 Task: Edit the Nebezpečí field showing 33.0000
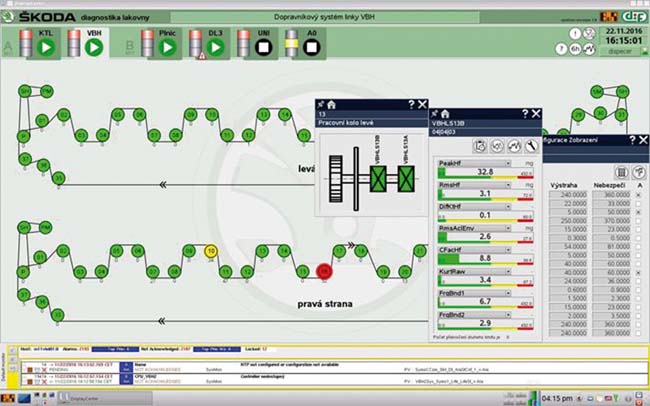pyautogui.click(x=611, y=203)
